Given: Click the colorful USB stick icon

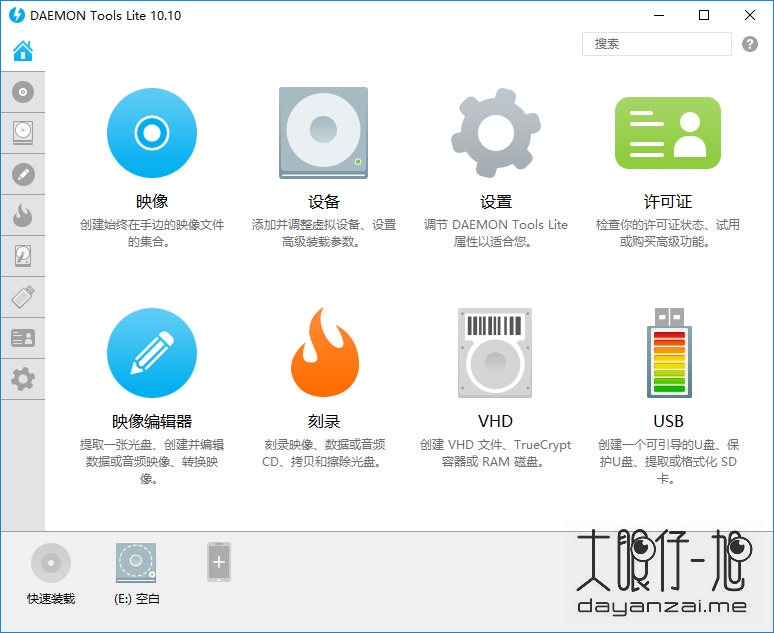Looking at the screenshot, I should pos(669,353).
